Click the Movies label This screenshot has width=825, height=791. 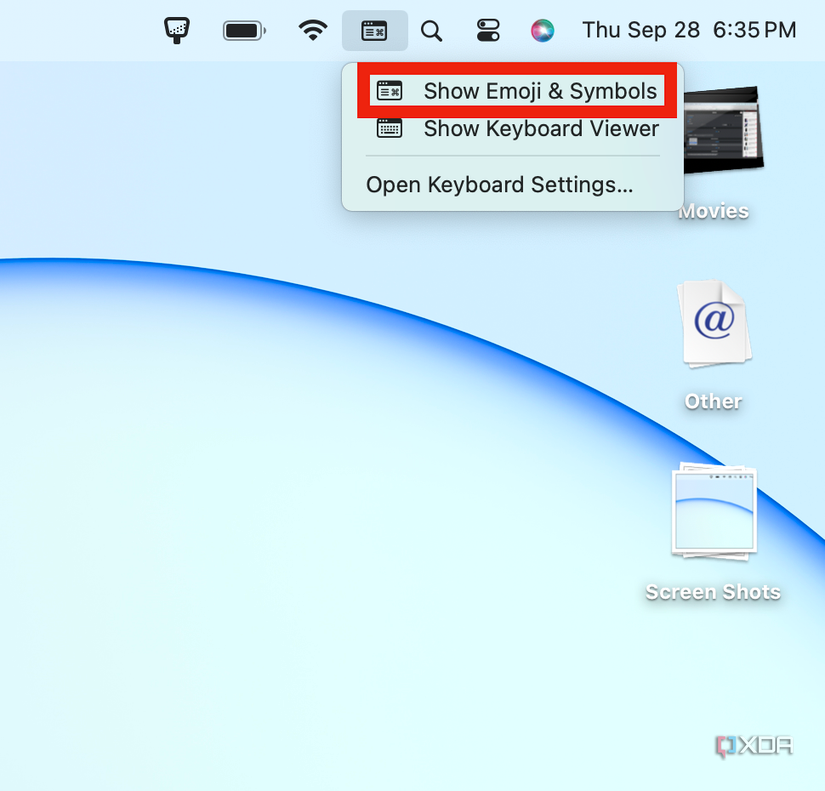pyautogui.click(x=713, y=212)
